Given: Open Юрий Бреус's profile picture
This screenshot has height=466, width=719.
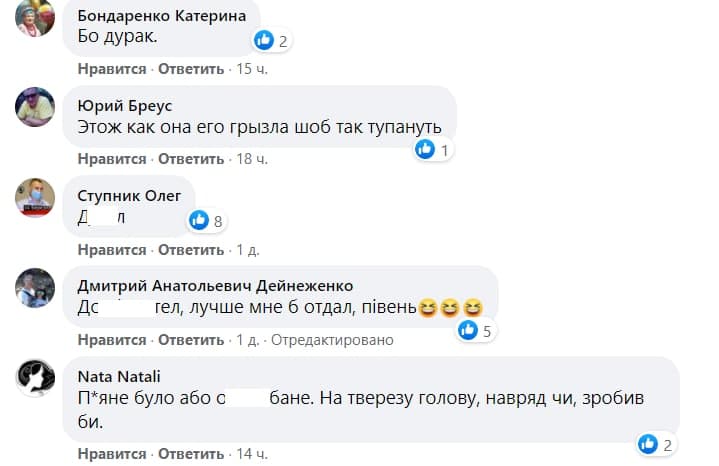Looking at the screenshot, I should [35, 106].
